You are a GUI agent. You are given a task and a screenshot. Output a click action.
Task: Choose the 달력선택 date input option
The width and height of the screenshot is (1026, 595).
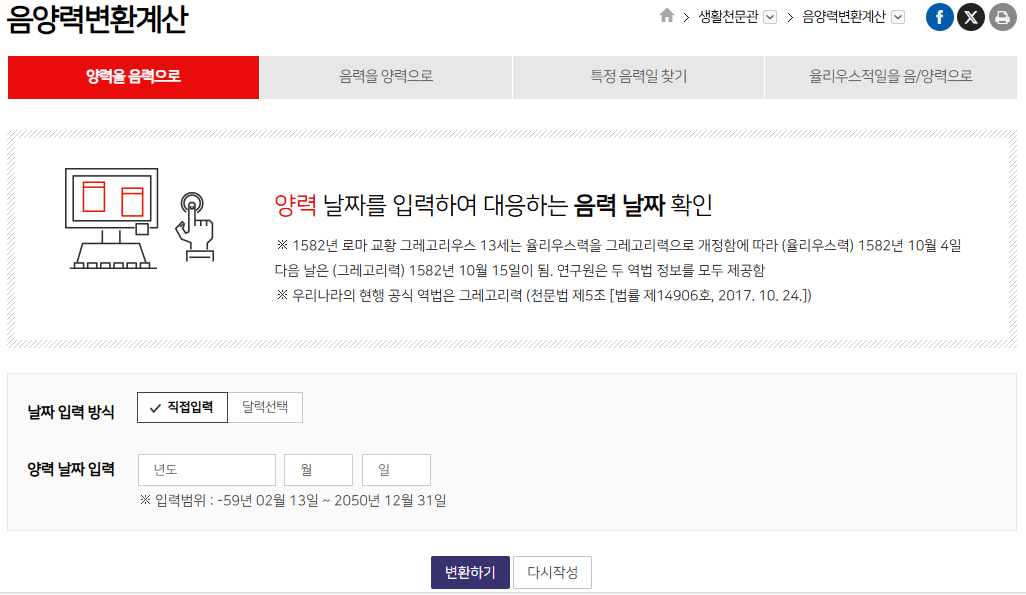pos(265,407)
